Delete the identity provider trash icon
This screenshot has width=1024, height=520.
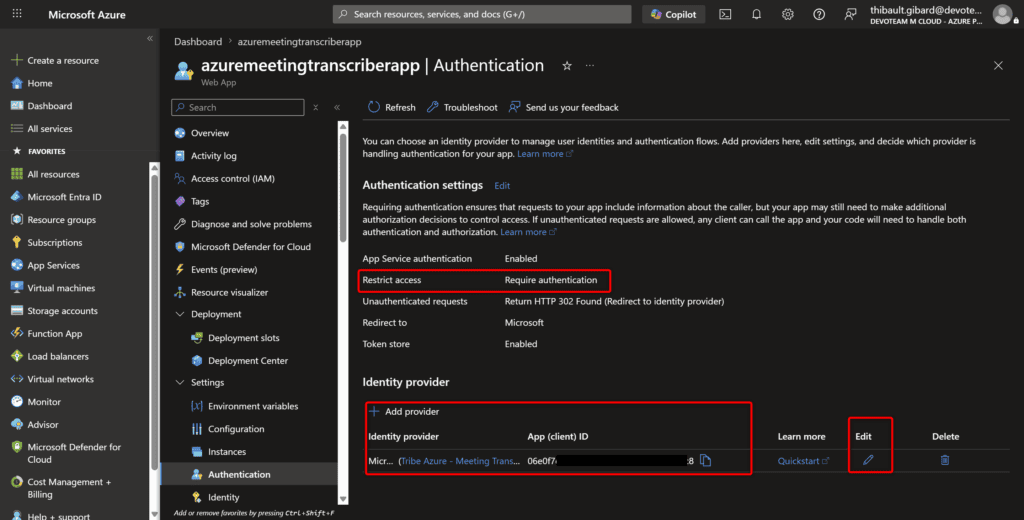click(944, 460)
